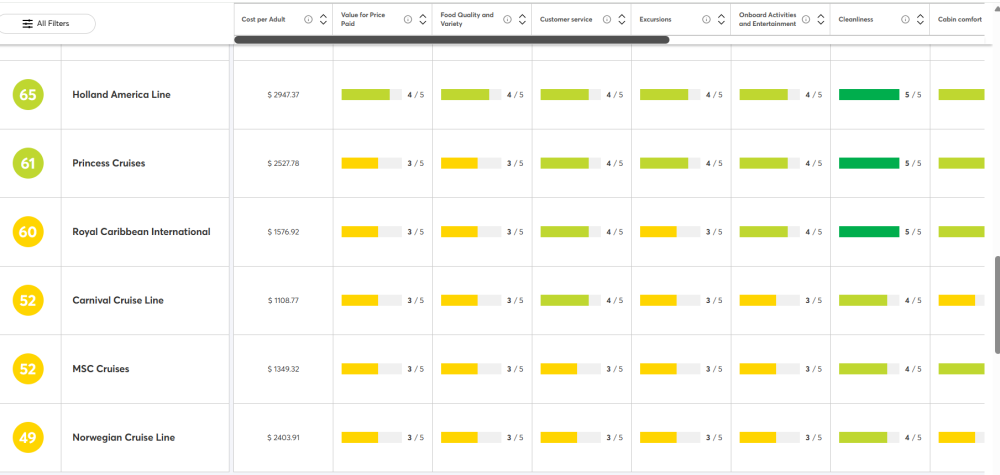Sort by Excursions column

[721, 20]
